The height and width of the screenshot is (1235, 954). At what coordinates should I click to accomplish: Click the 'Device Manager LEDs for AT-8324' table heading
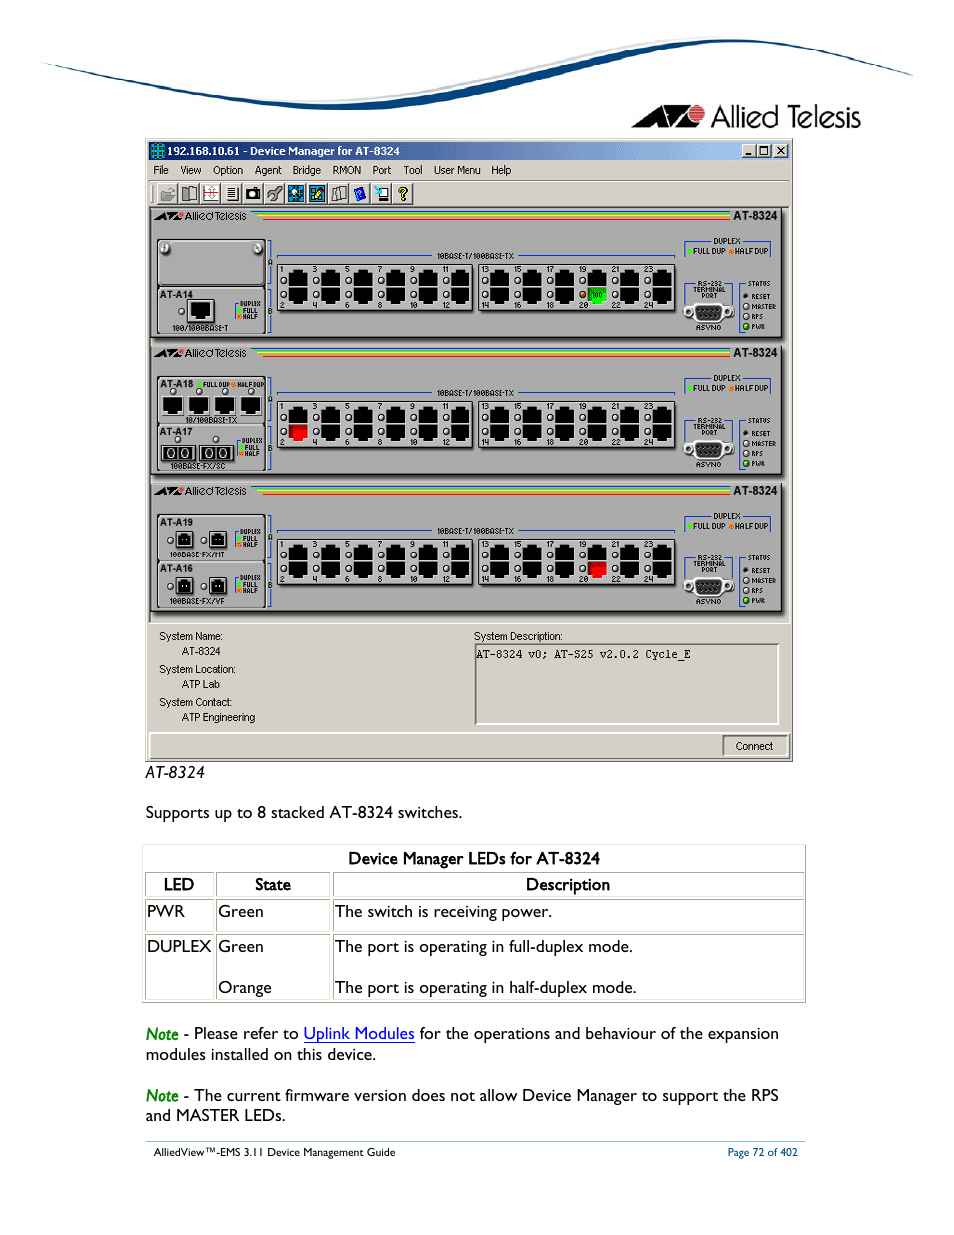tap(474, 859)
